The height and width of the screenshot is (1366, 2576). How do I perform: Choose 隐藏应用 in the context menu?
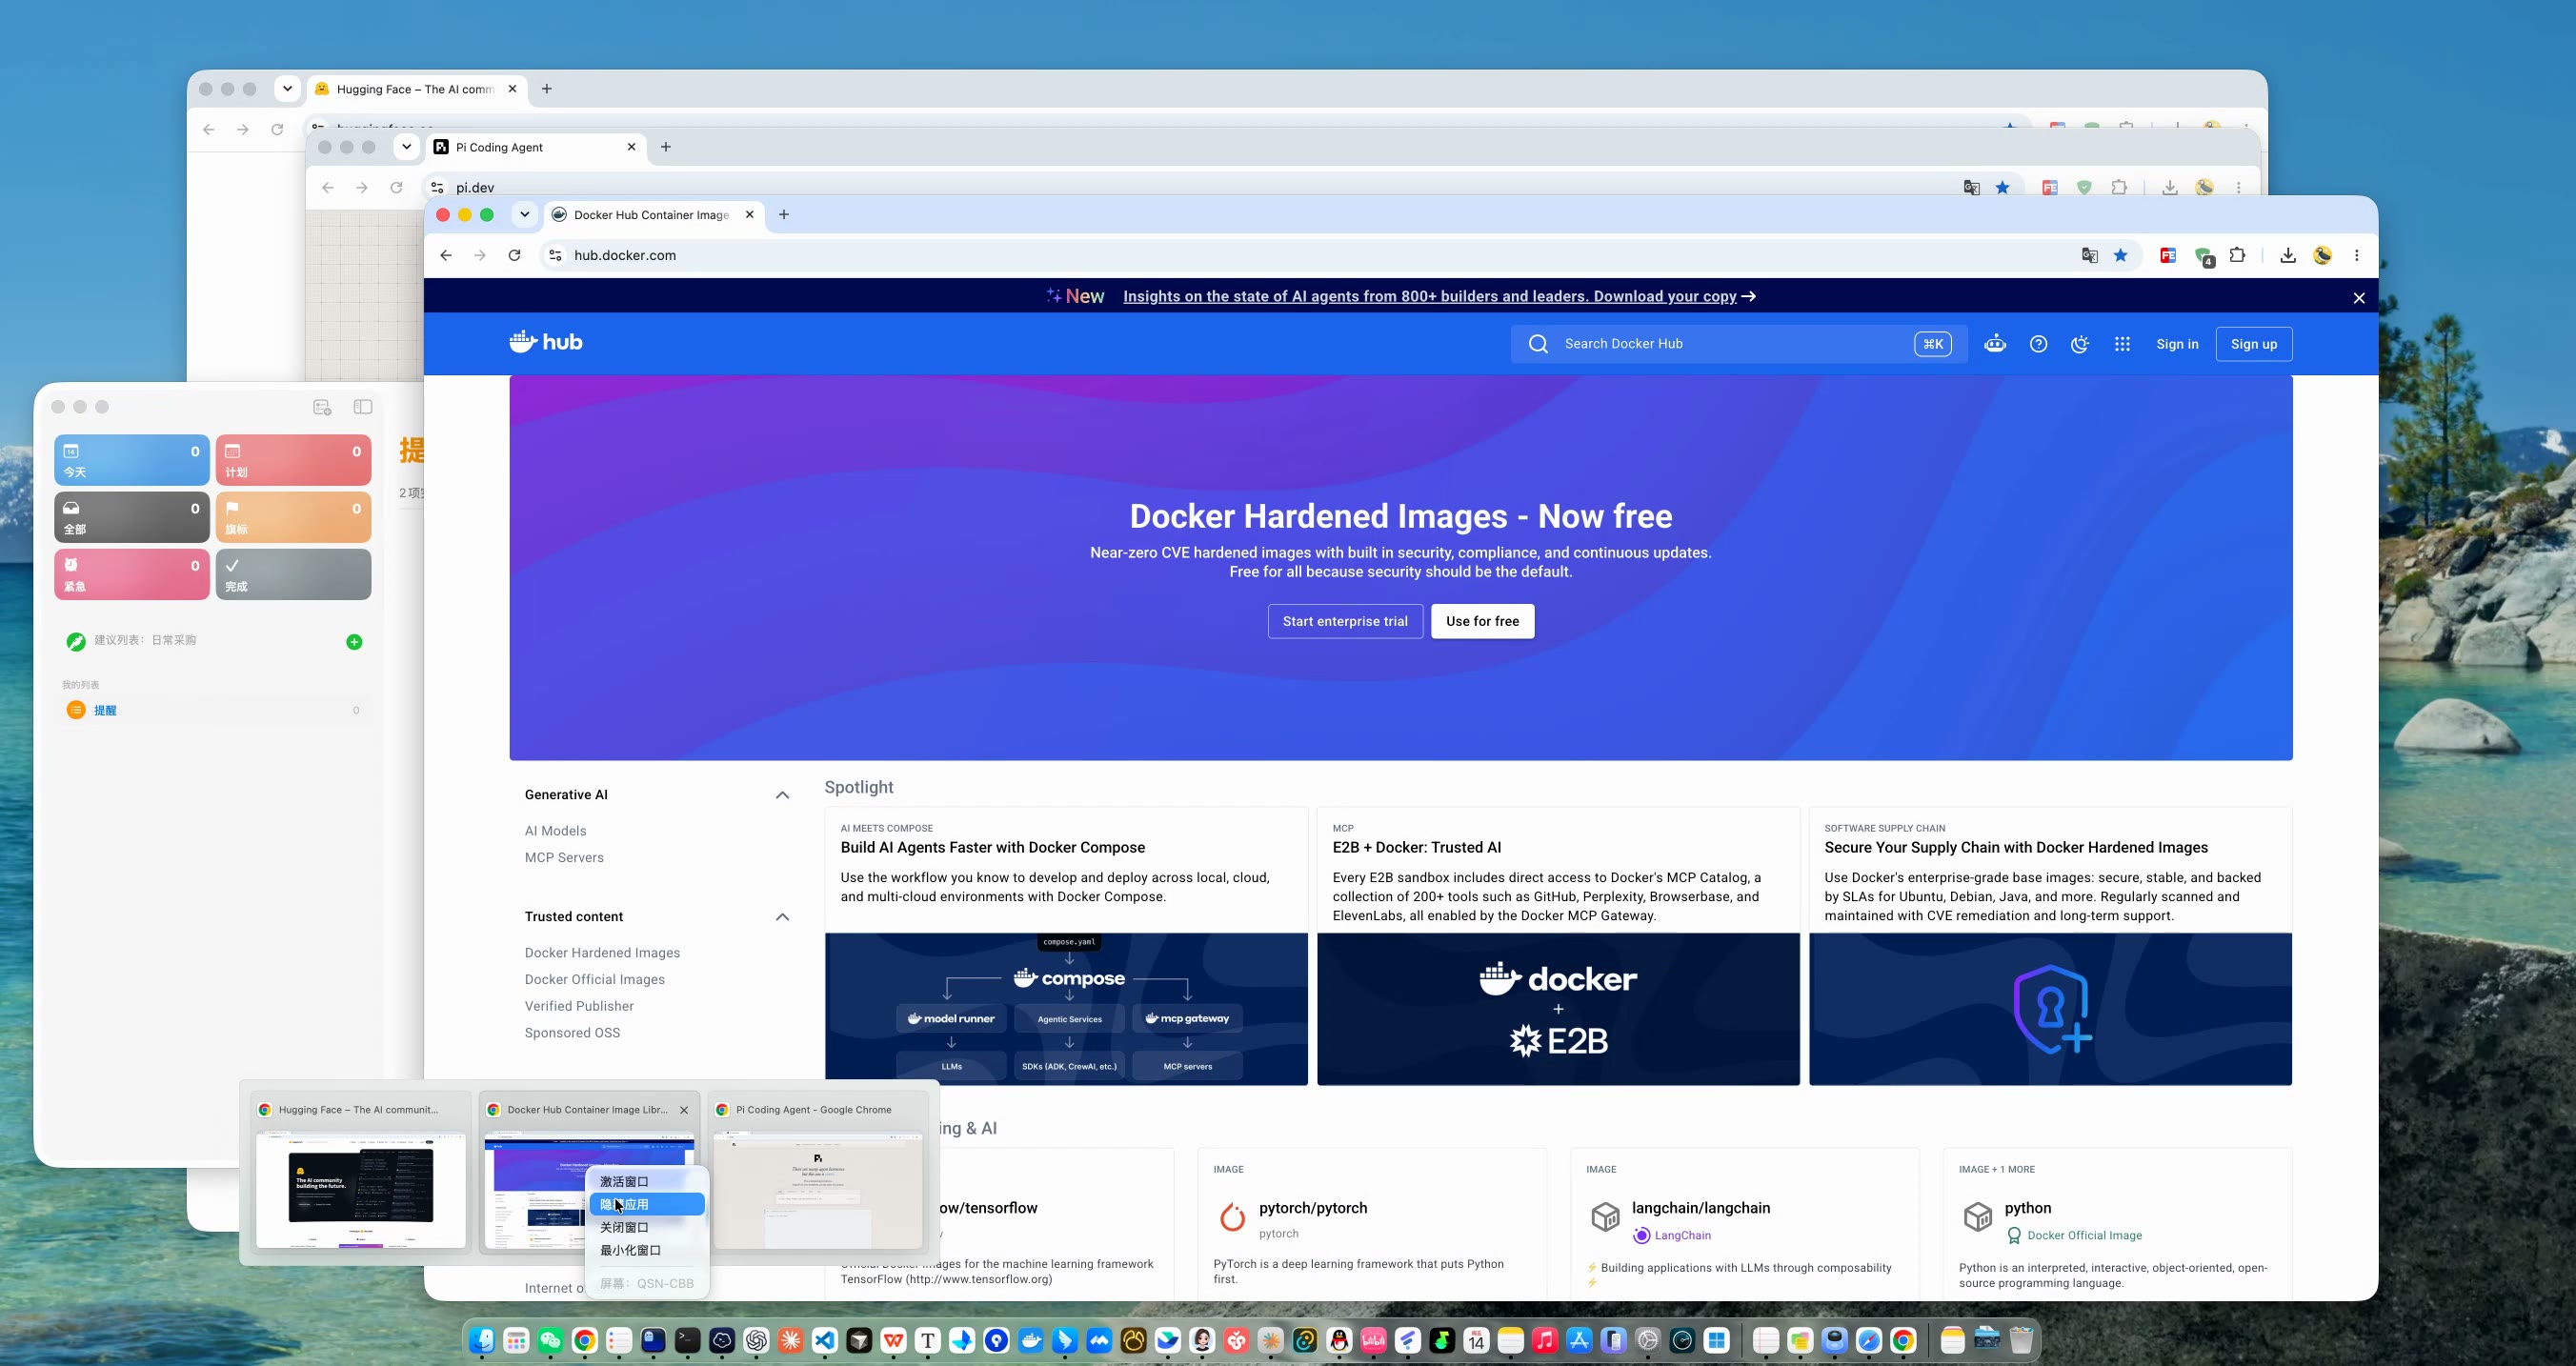click(647, 1204)
